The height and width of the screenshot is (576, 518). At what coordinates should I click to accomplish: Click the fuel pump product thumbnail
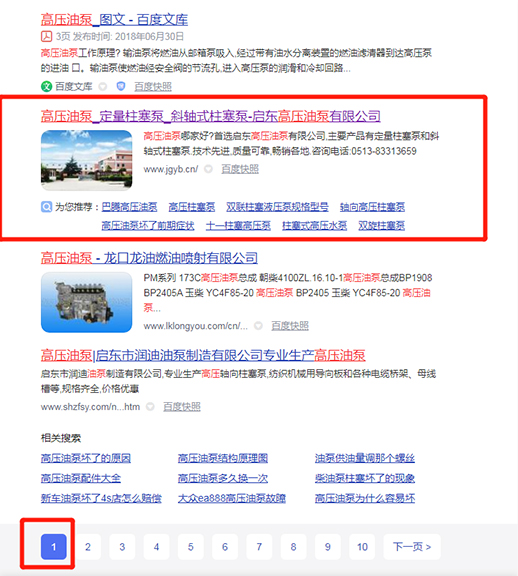(86, 302)
